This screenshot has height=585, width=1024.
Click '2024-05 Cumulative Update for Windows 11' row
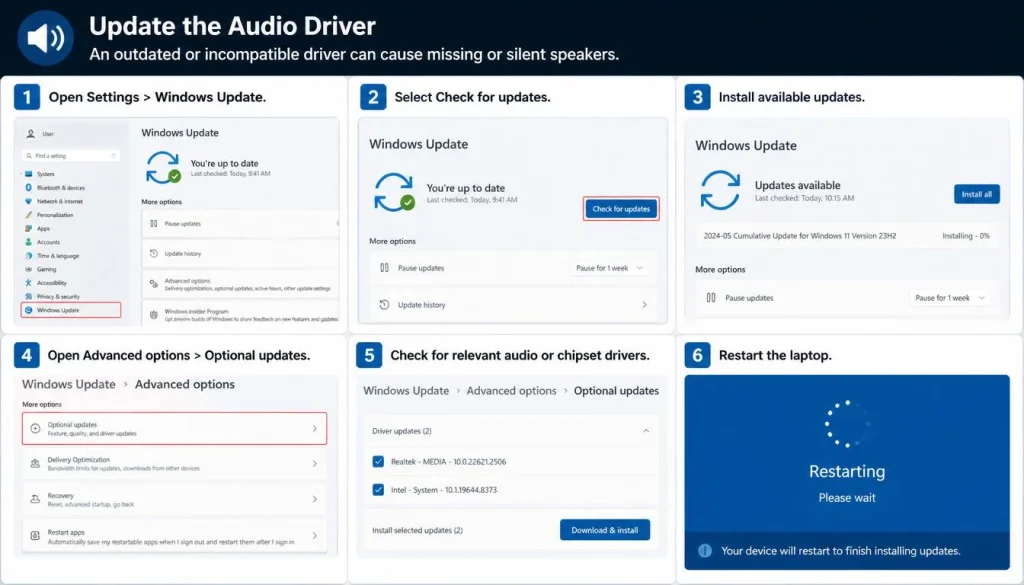coord(846,236)
